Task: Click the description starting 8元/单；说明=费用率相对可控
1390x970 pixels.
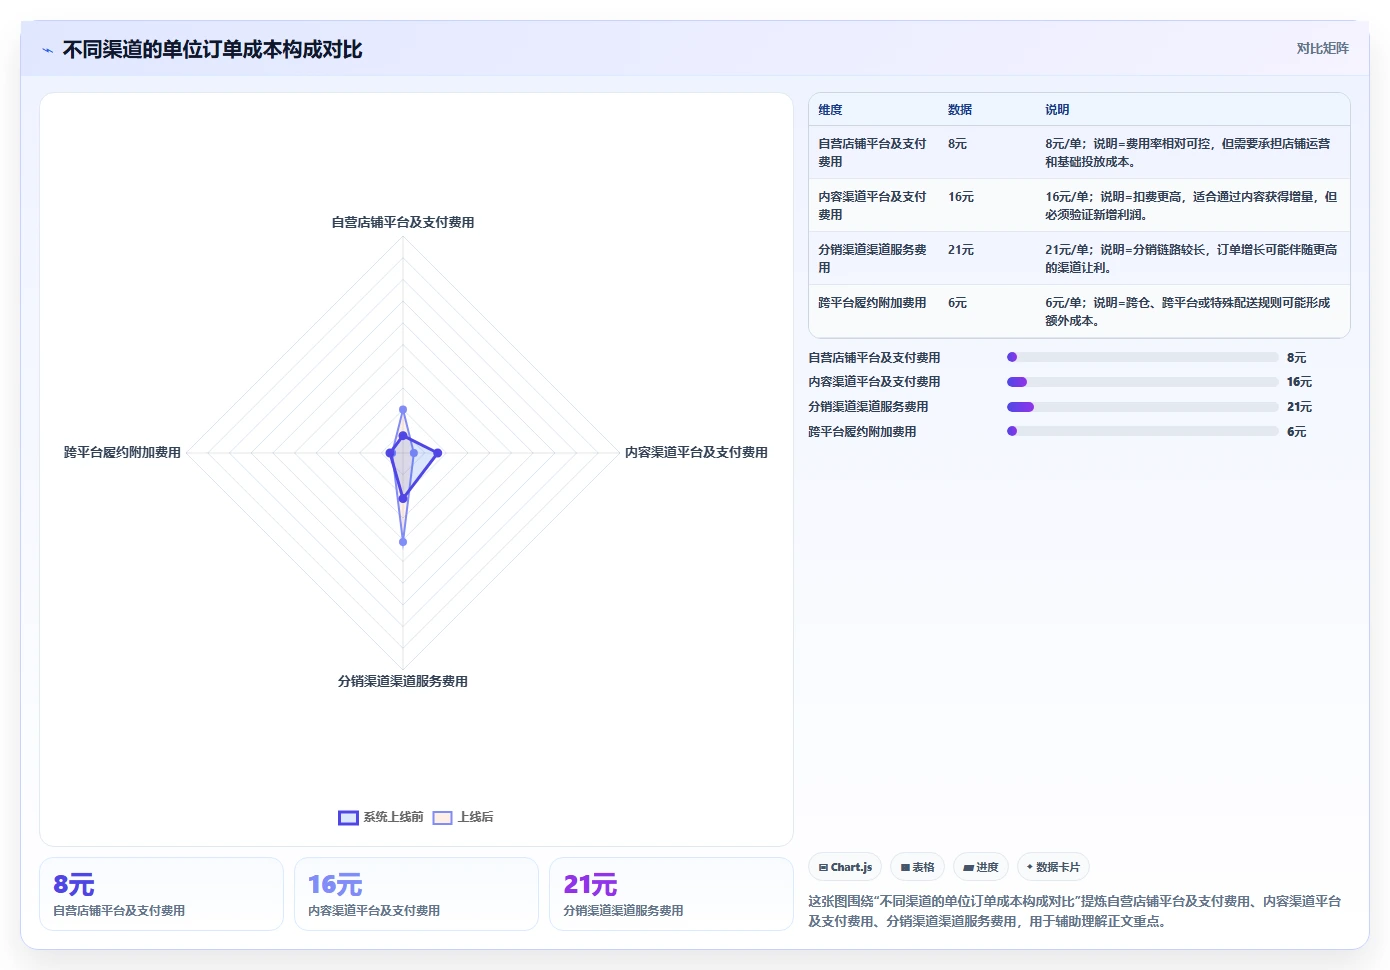Action: [x=1188, y=153]
